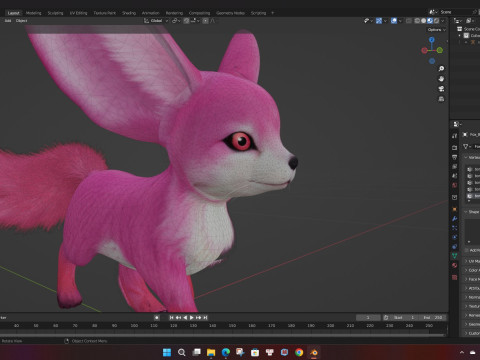Open the Add menu in viewport header

click(8, 21)
